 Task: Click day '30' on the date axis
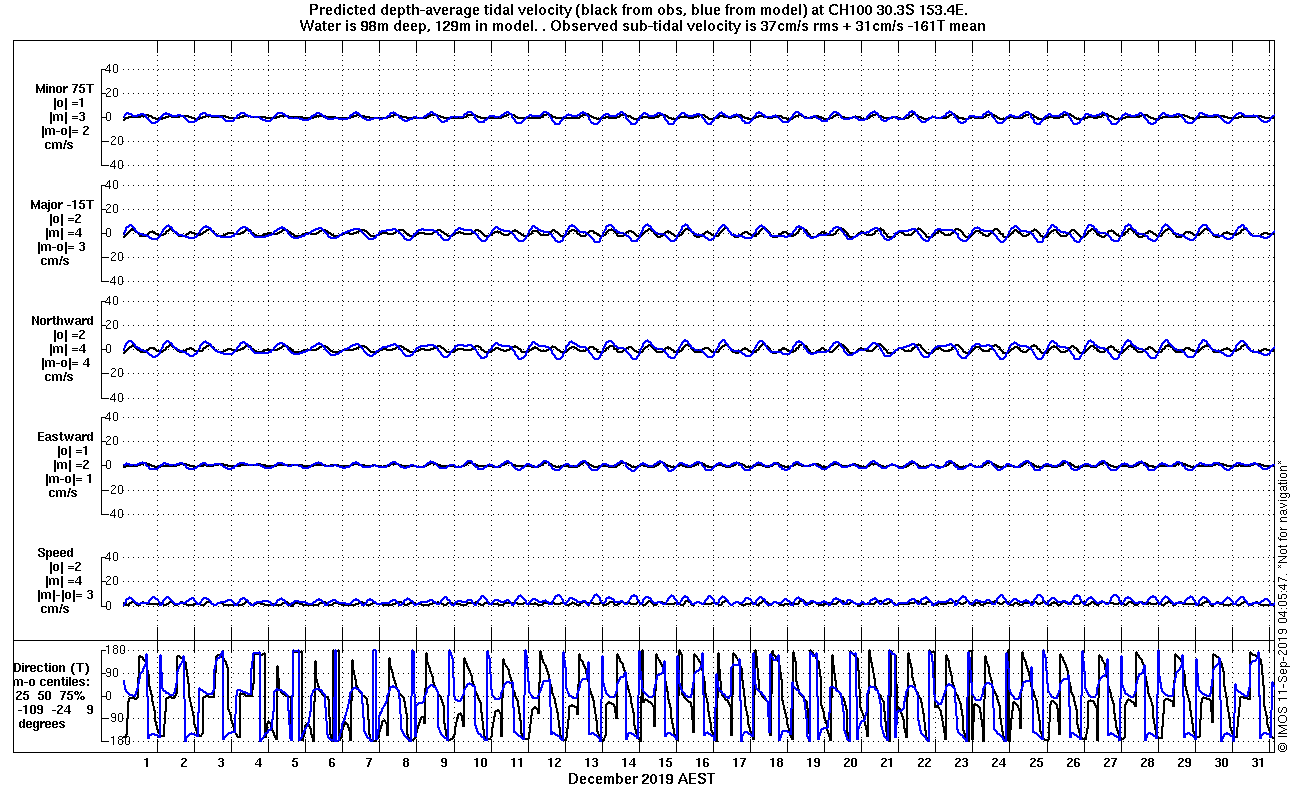point(1221,763)
